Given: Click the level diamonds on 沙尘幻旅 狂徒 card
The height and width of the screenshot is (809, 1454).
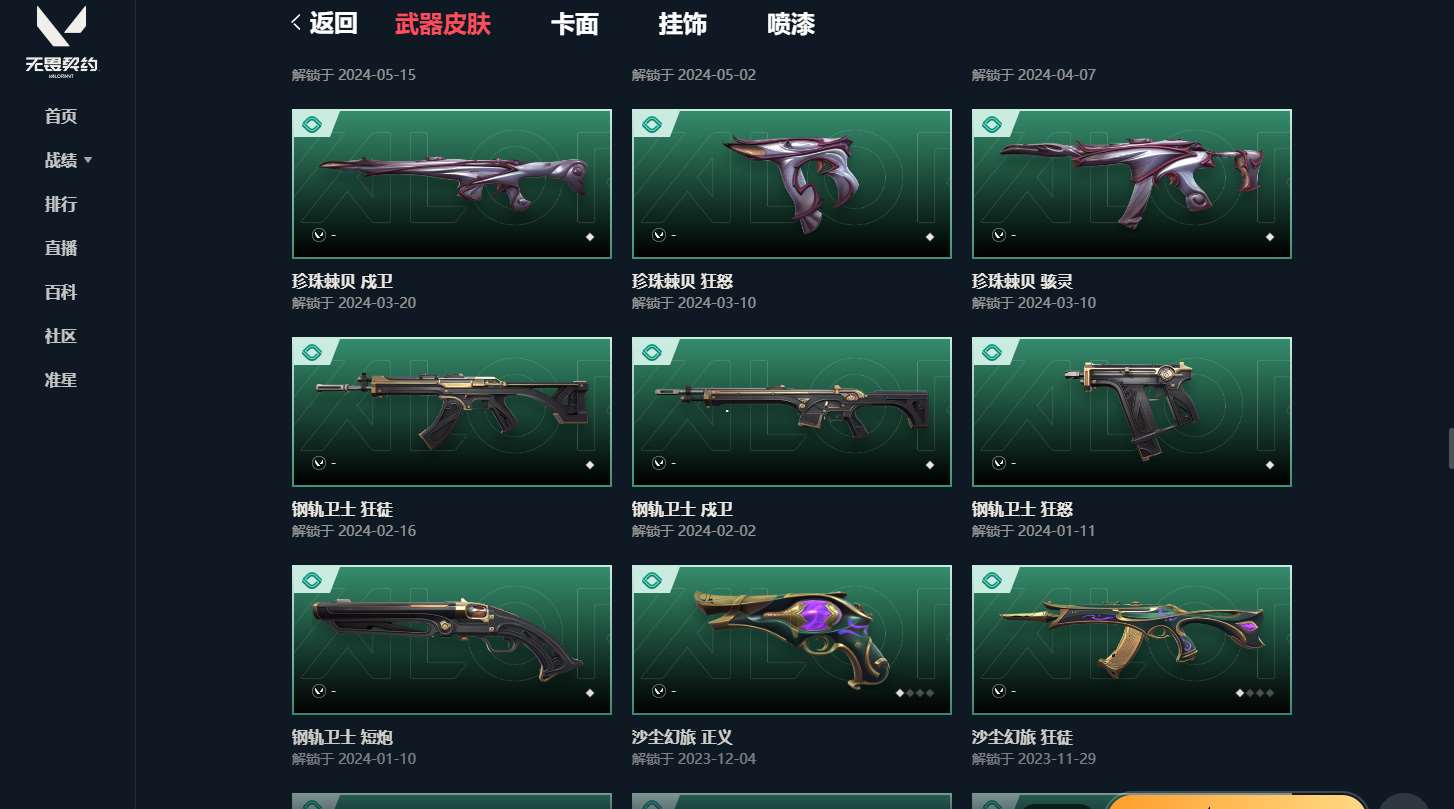Looking at the screenshot, I should coord(1255,692).
